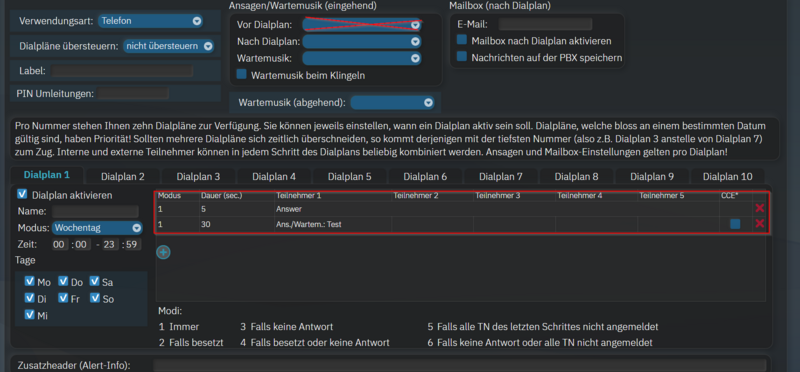Click the Teilnehmer 2 cell of Test row
The height and width of the screenshot is (372, 800).
pos(432,224)
